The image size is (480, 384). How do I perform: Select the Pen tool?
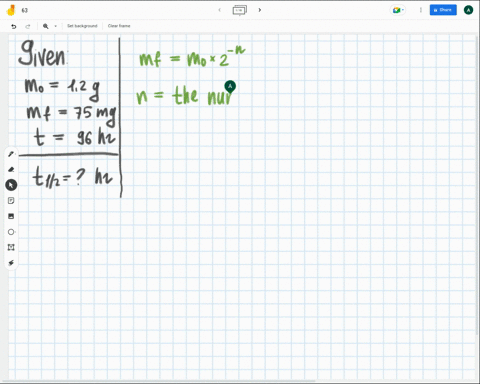coord(11,154)
